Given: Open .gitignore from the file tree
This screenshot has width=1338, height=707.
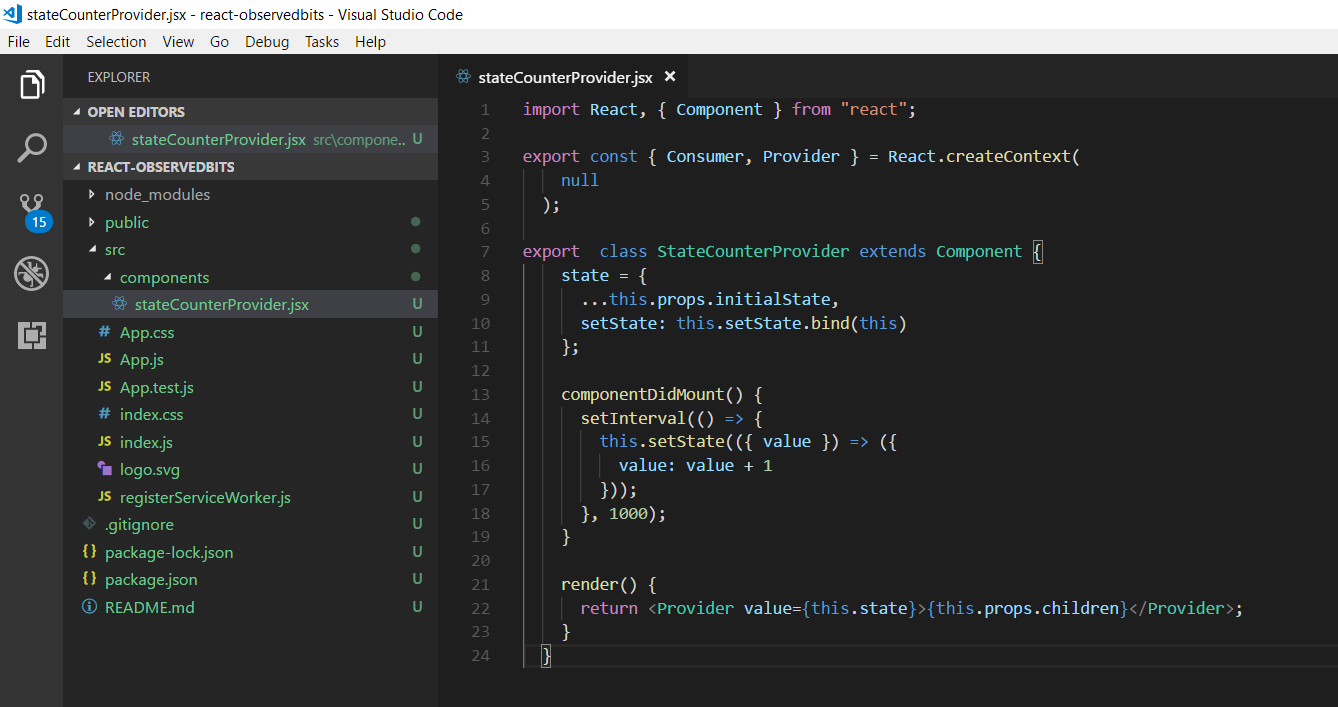Looking at the screenshot, I should pos(139,524).
